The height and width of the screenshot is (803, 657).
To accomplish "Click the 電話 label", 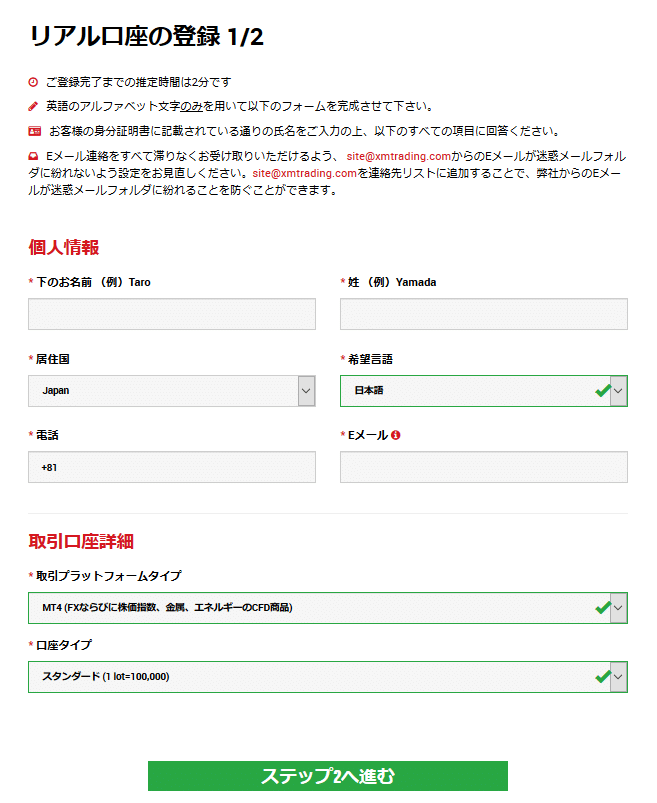I will point(47,435).
